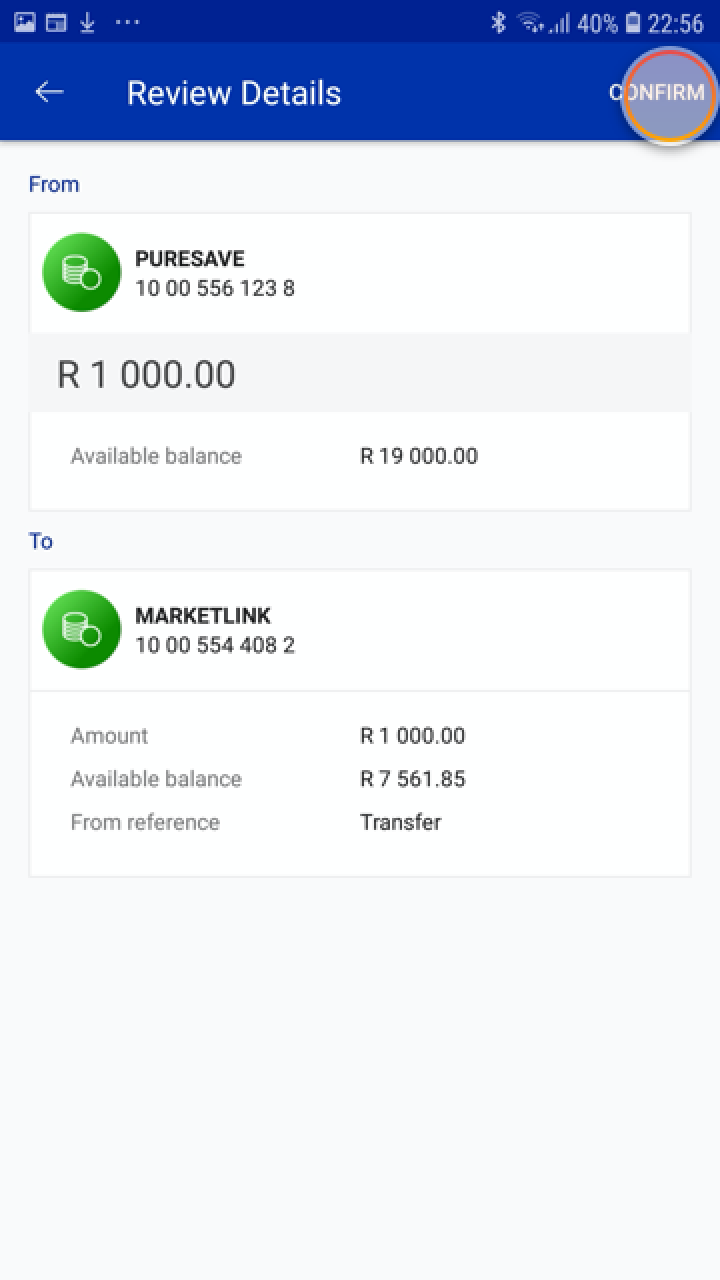This screenshot has width=720, height=1280.
Task: Tap the three-dots notification overflow icon
Action: pos(127,22)
